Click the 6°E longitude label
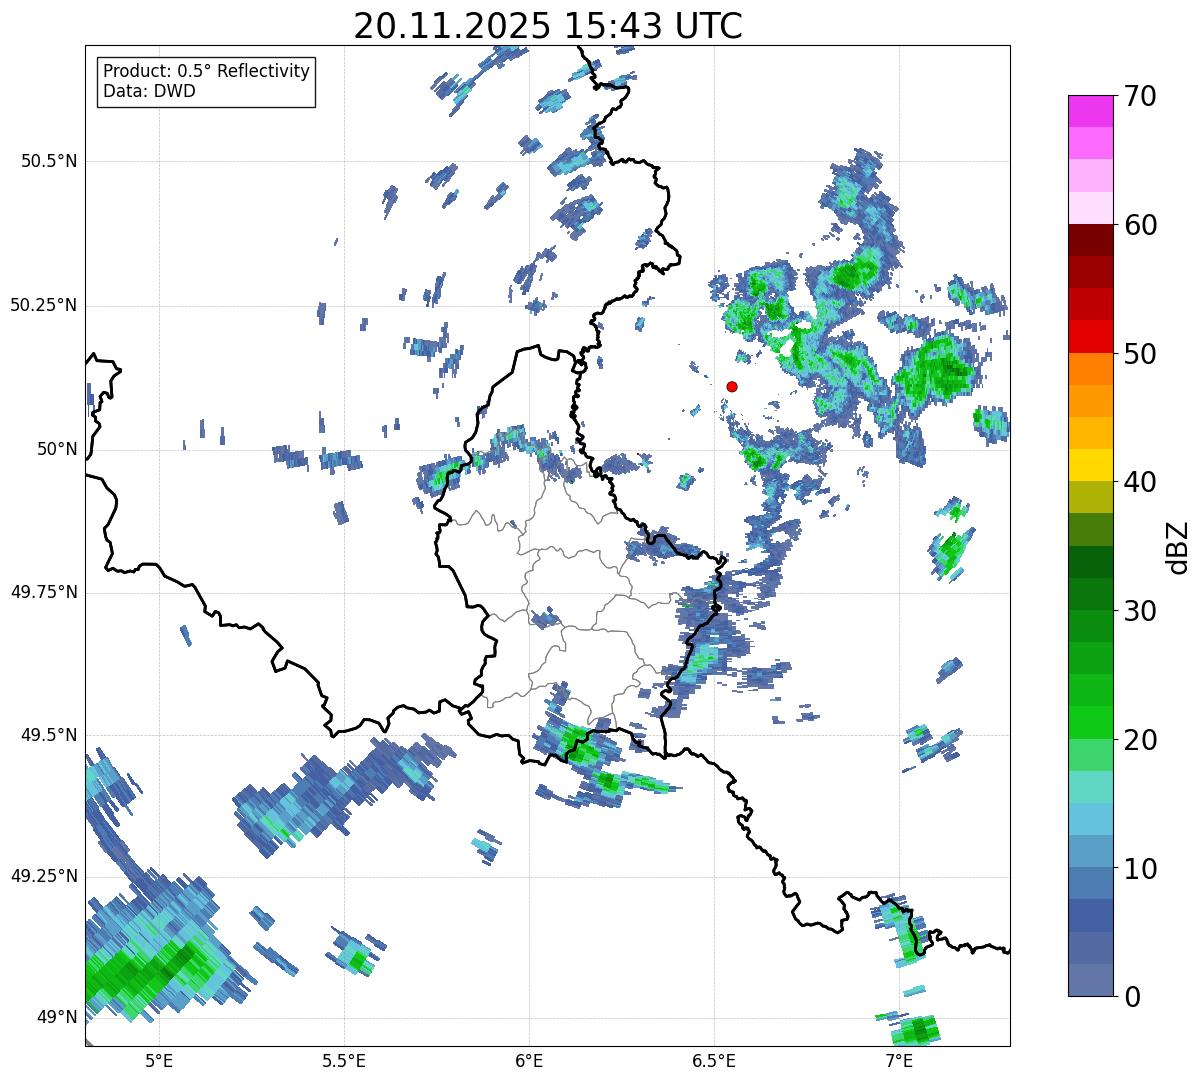The width and height of the screenshot is (1202, 1081). pos(529,1060)
